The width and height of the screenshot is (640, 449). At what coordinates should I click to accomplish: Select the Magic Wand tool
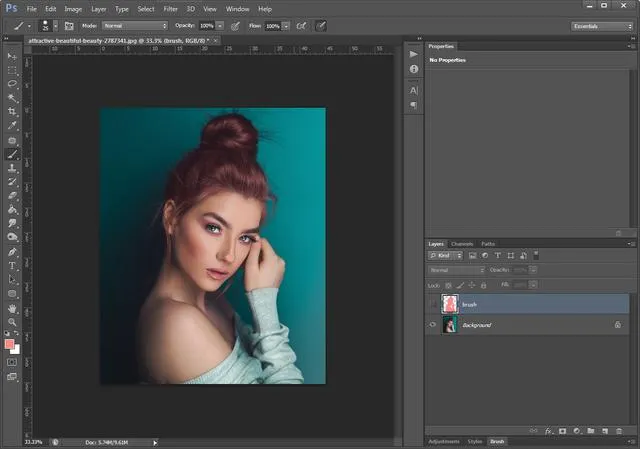click(x=12, y=98)
